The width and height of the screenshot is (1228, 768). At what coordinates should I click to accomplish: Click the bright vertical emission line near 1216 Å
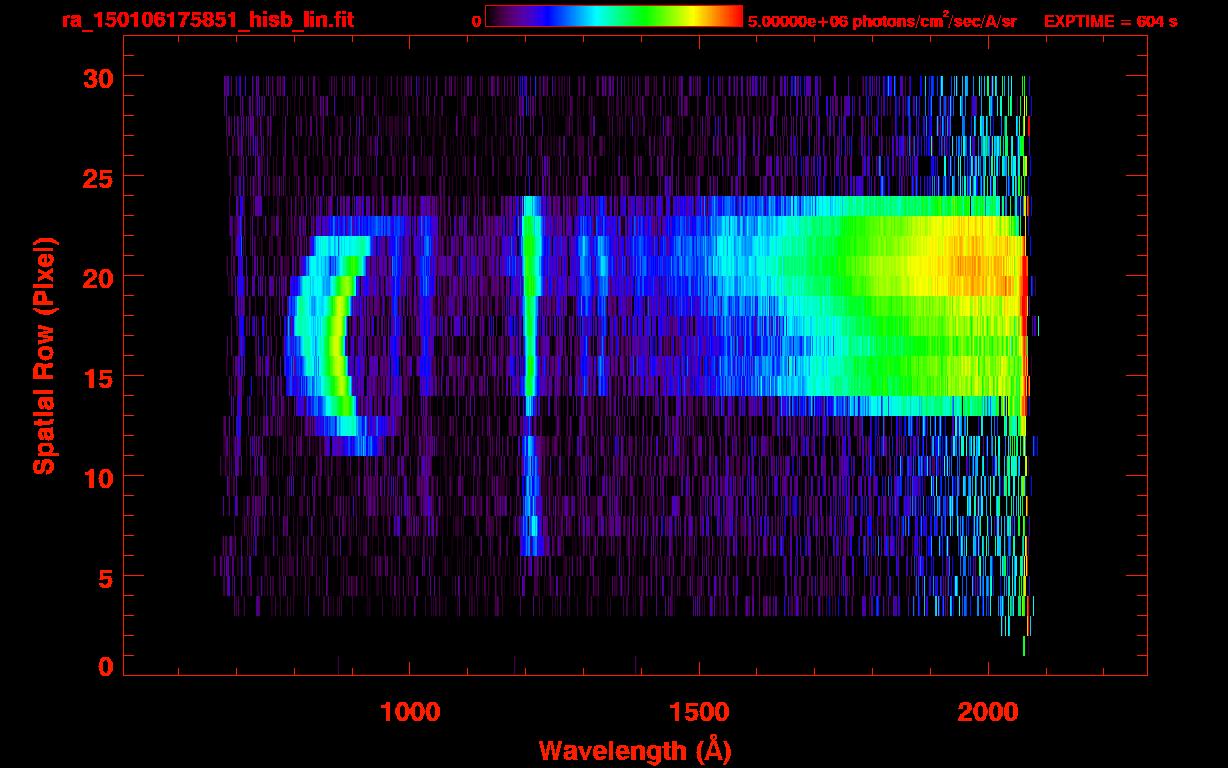point(531,300)
